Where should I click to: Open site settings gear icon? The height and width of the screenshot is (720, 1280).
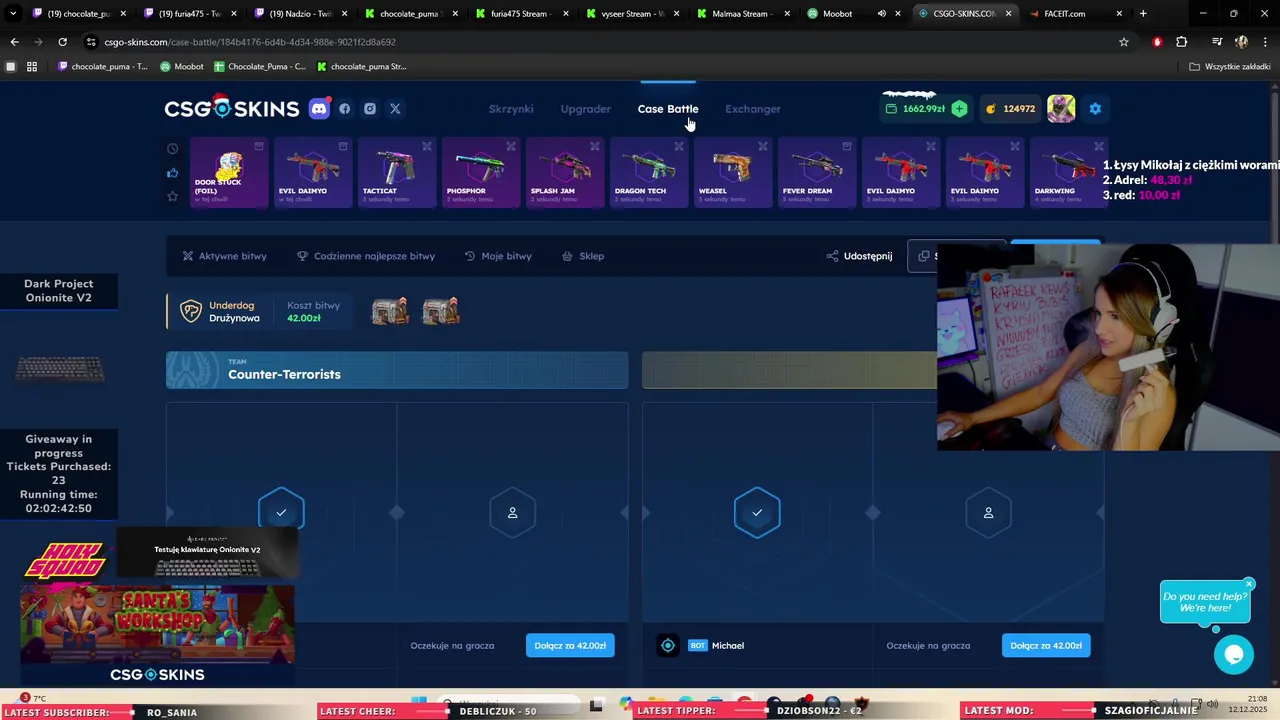(1095, 109)
